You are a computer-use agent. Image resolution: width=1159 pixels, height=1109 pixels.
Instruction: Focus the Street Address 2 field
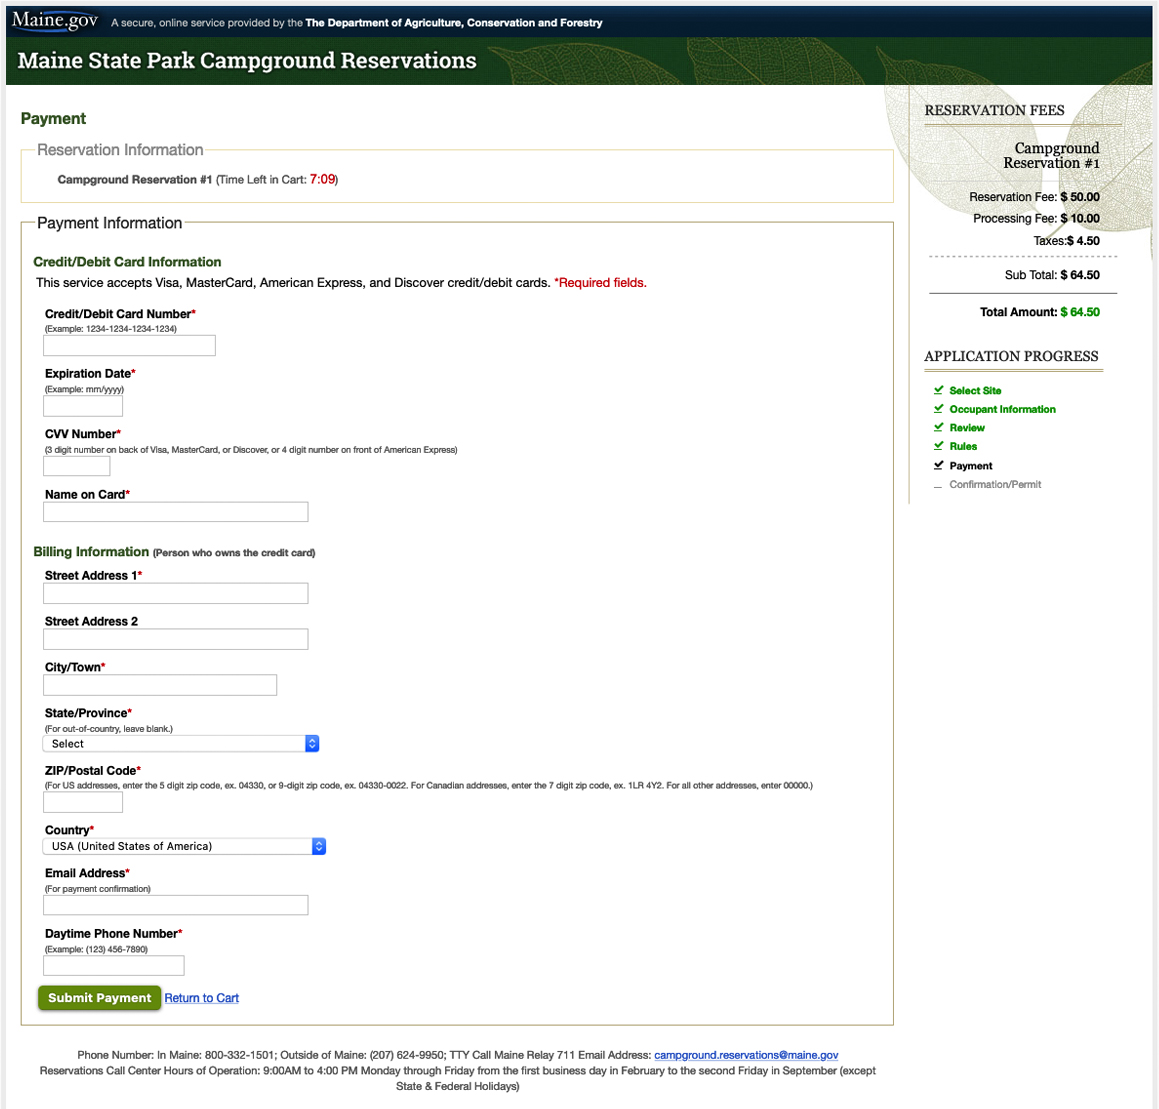click(x=176, y=639)
